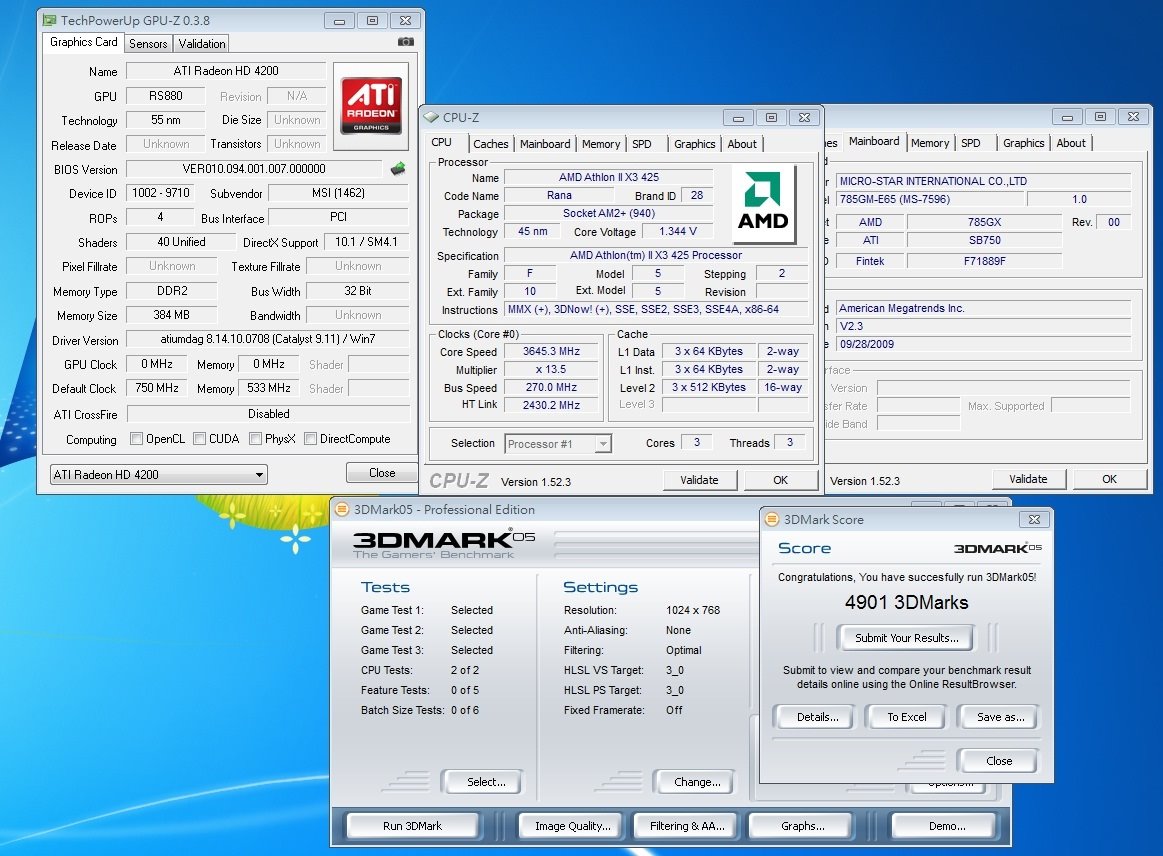Click Specification field AMD Athlon II X3 425
1163x856 pixels.
pyautogui.click(x=656, y=255)
